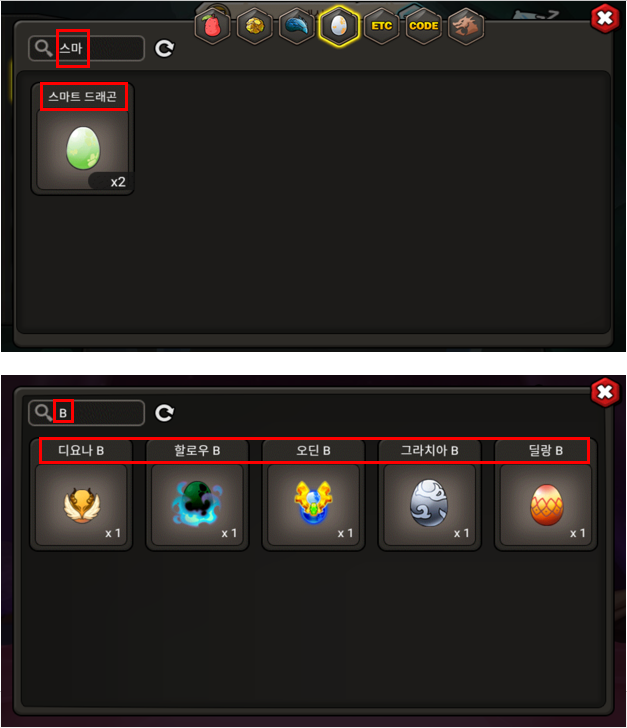The height and width of the screenshot is (728, 627).
Task: Reset search with lower refresh arrow
Action: pyautogui.click(x=164, y=413)
